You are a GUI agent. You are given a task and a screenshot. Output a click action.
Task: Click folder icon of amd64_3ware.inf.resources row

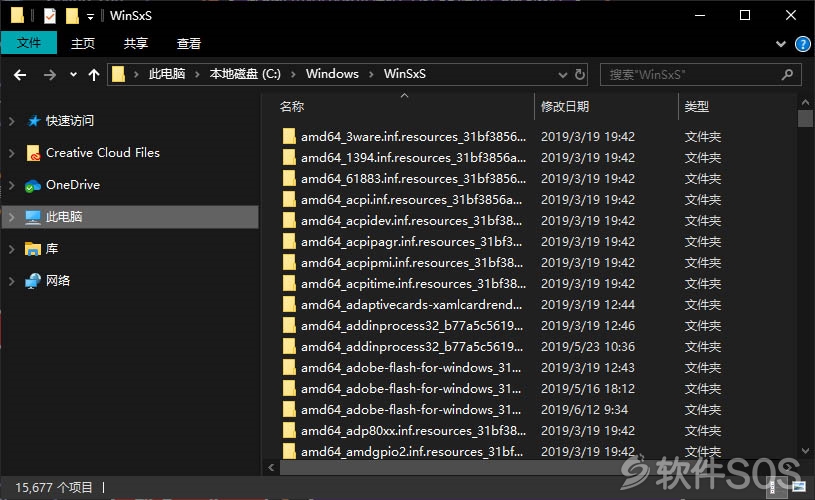click(289, 137)
